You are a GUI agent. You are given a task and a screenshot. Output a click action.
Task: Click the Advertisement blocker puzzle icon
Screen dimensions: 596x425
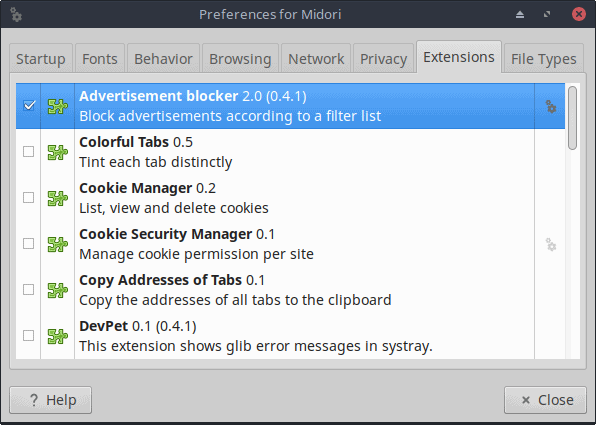pyautogui.click(x=57, y=106)
